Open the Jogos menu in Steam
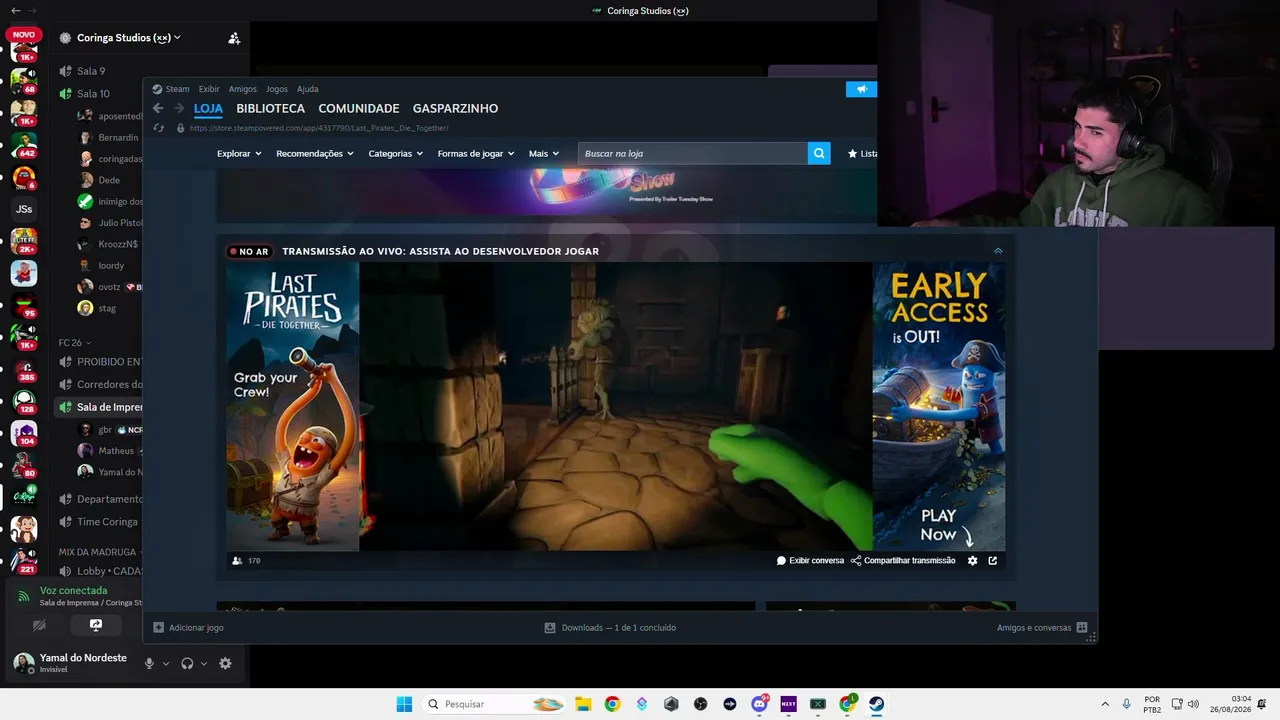Viewport: 1280px width, 720px height. click(x=277, y=89)
